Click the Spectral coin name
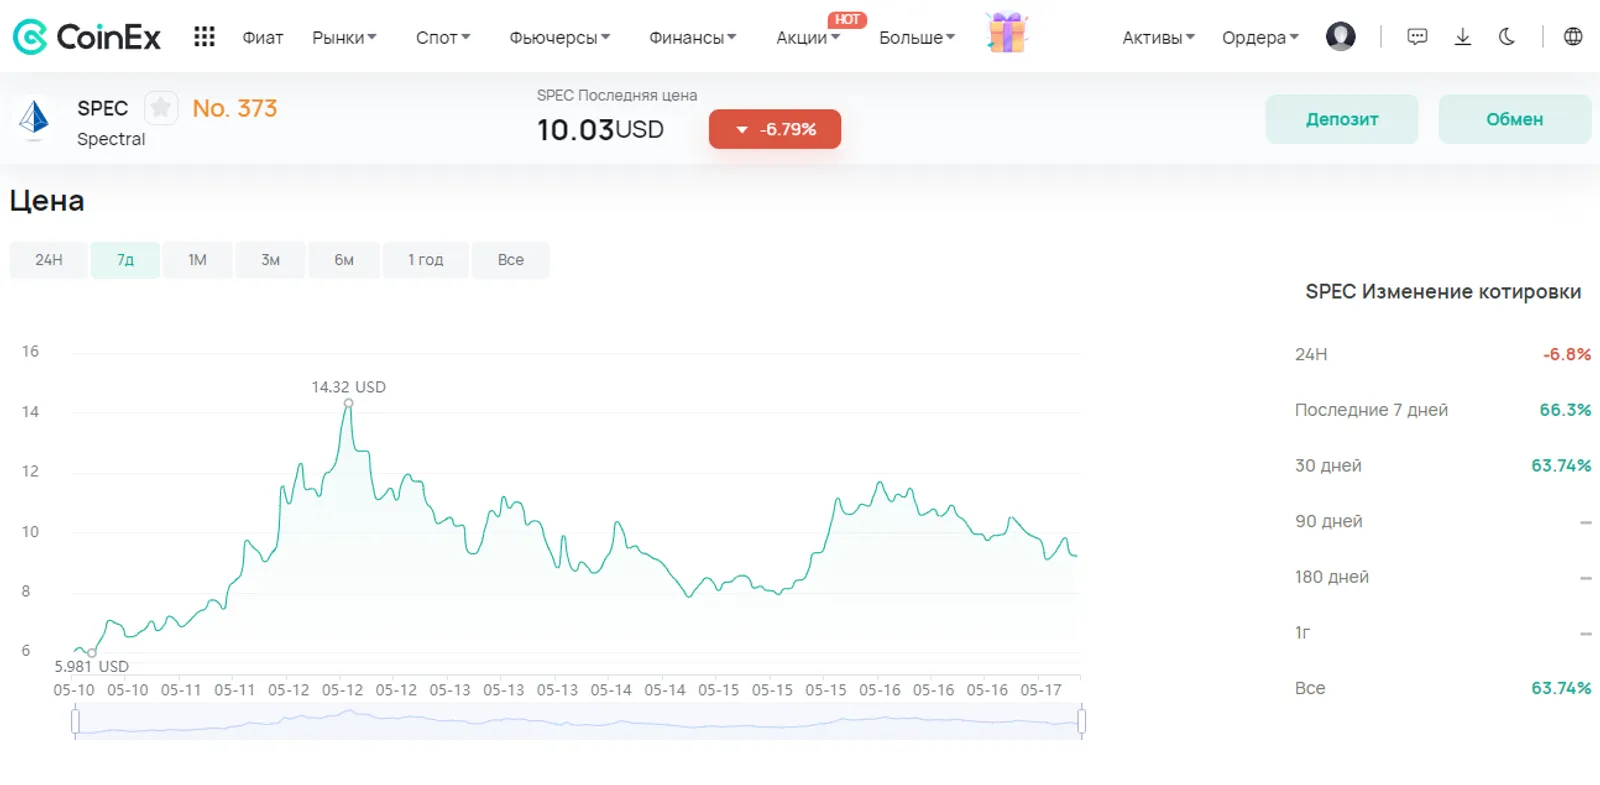The height and width of the screenshot is (785, 1600). click(111, 139)
